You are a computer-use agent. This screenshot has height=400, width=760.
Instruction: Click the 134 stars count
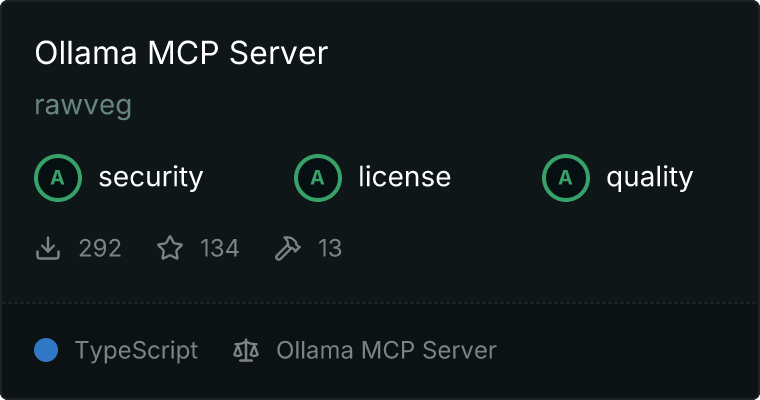pyautogui.click(x=220, y=248)
